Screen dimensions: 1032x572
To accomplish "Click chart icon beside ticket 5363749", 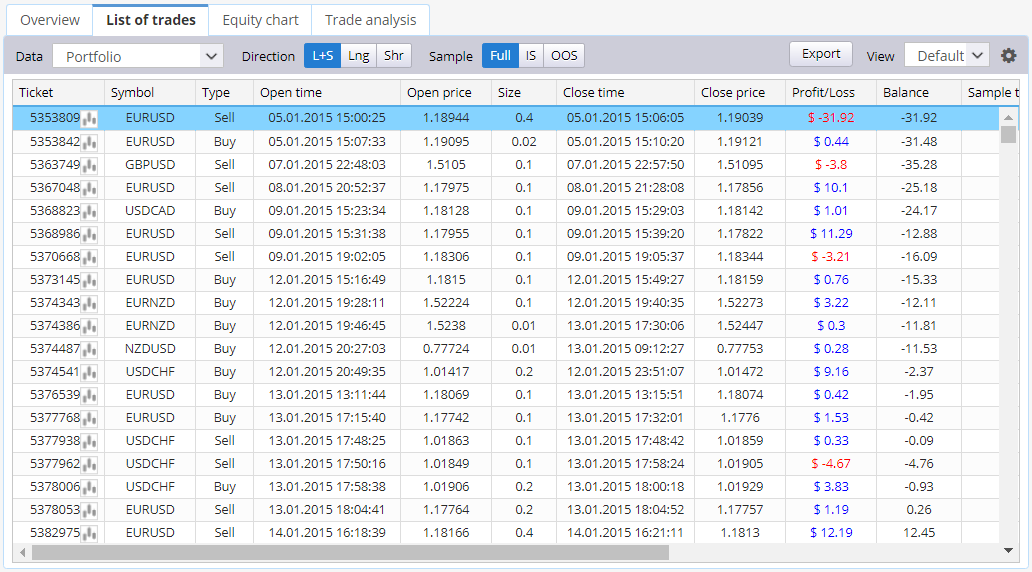I will click(x=90, y=165).
